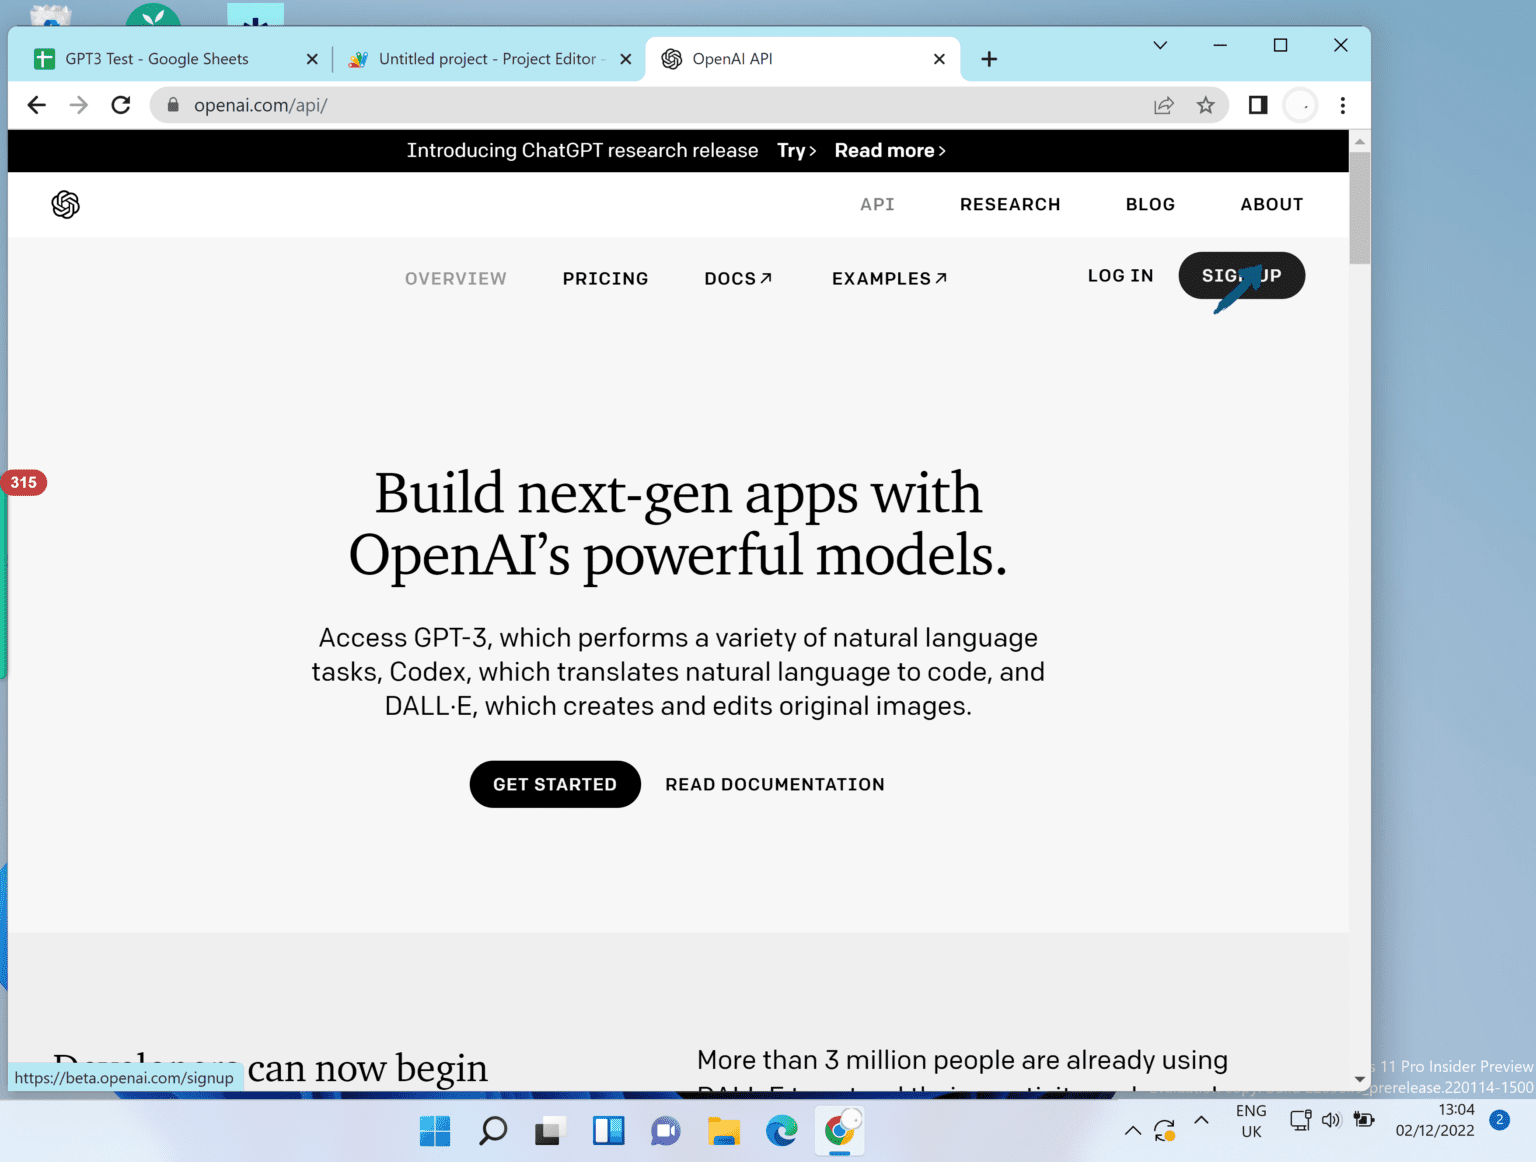1536x1162 pixels.
Task: Open the tab search dropdown arrow
Action: pyautogui.click(x=1159, y=45)
